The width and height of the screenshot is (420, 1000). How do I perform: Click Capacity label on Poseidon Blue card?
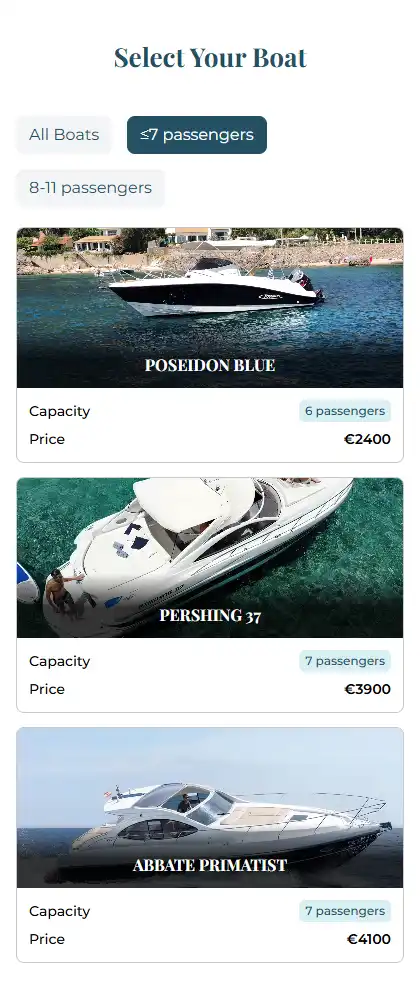pos(59,412)
